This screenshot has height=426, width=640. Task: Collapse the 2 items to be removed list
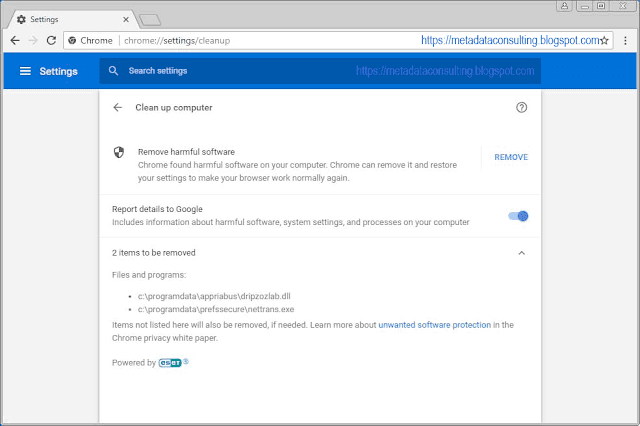coord(521,253)
